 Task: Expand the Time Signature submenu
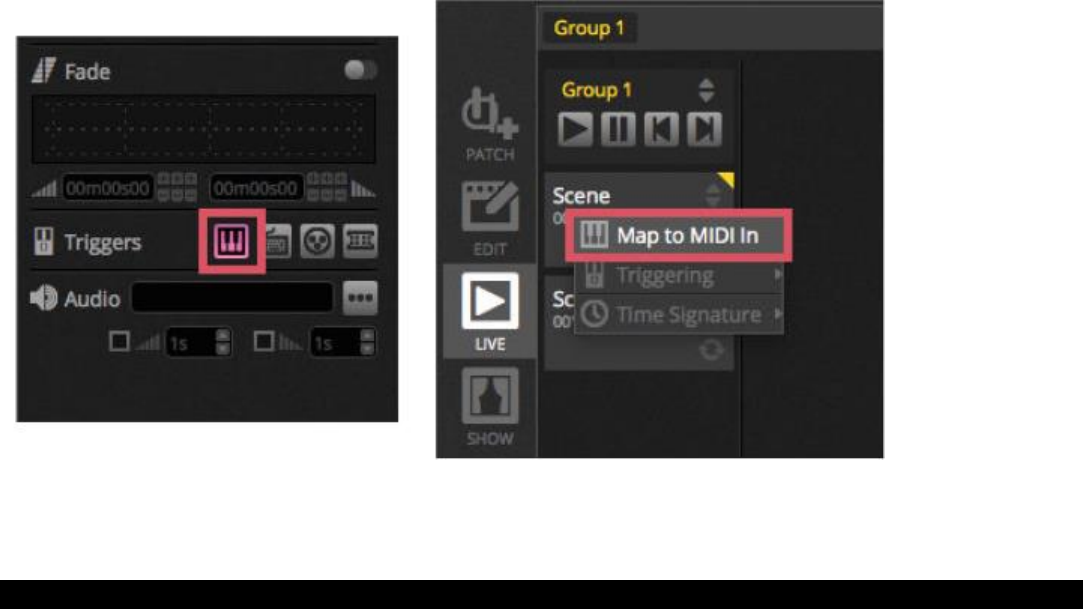pos(680,315)
